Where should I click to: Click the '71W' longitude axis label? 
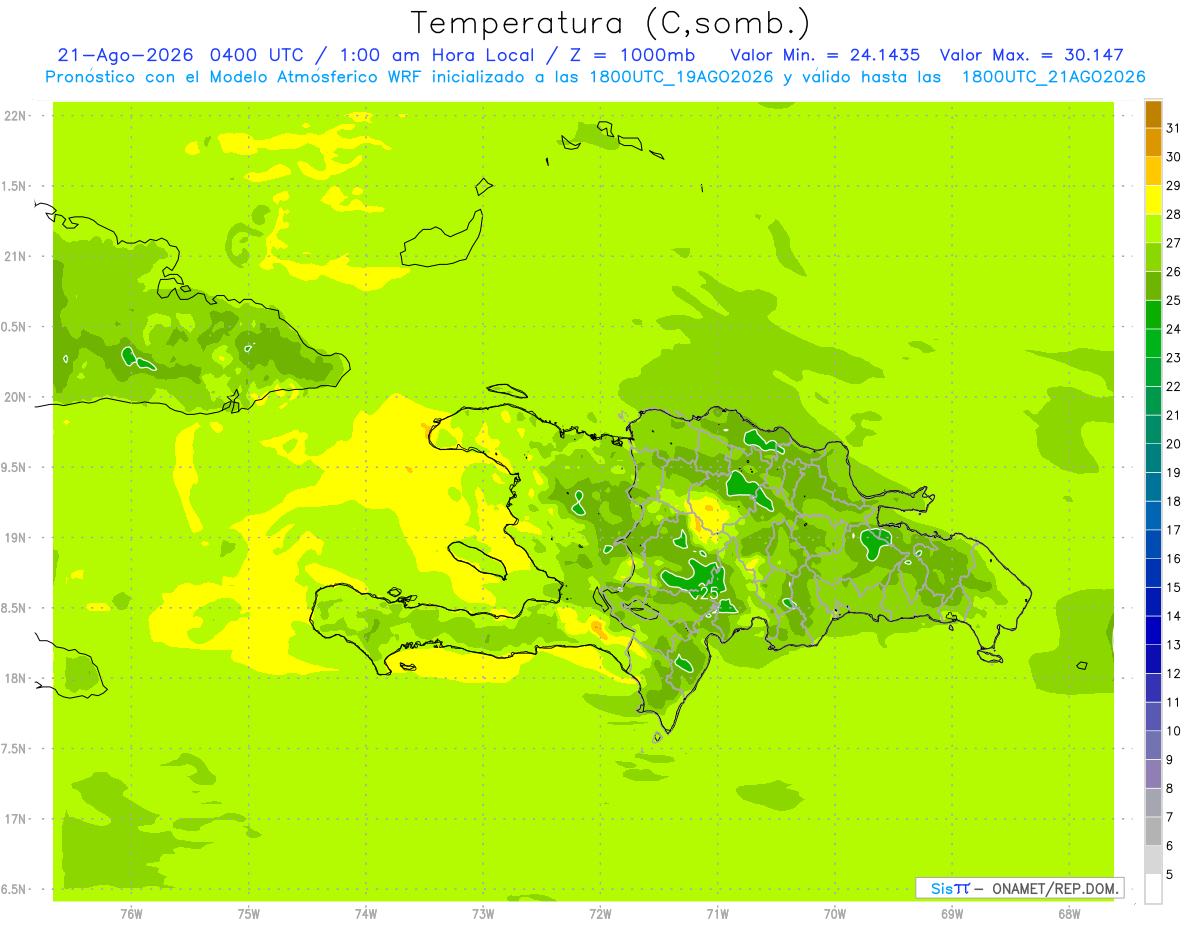[717, 914]
